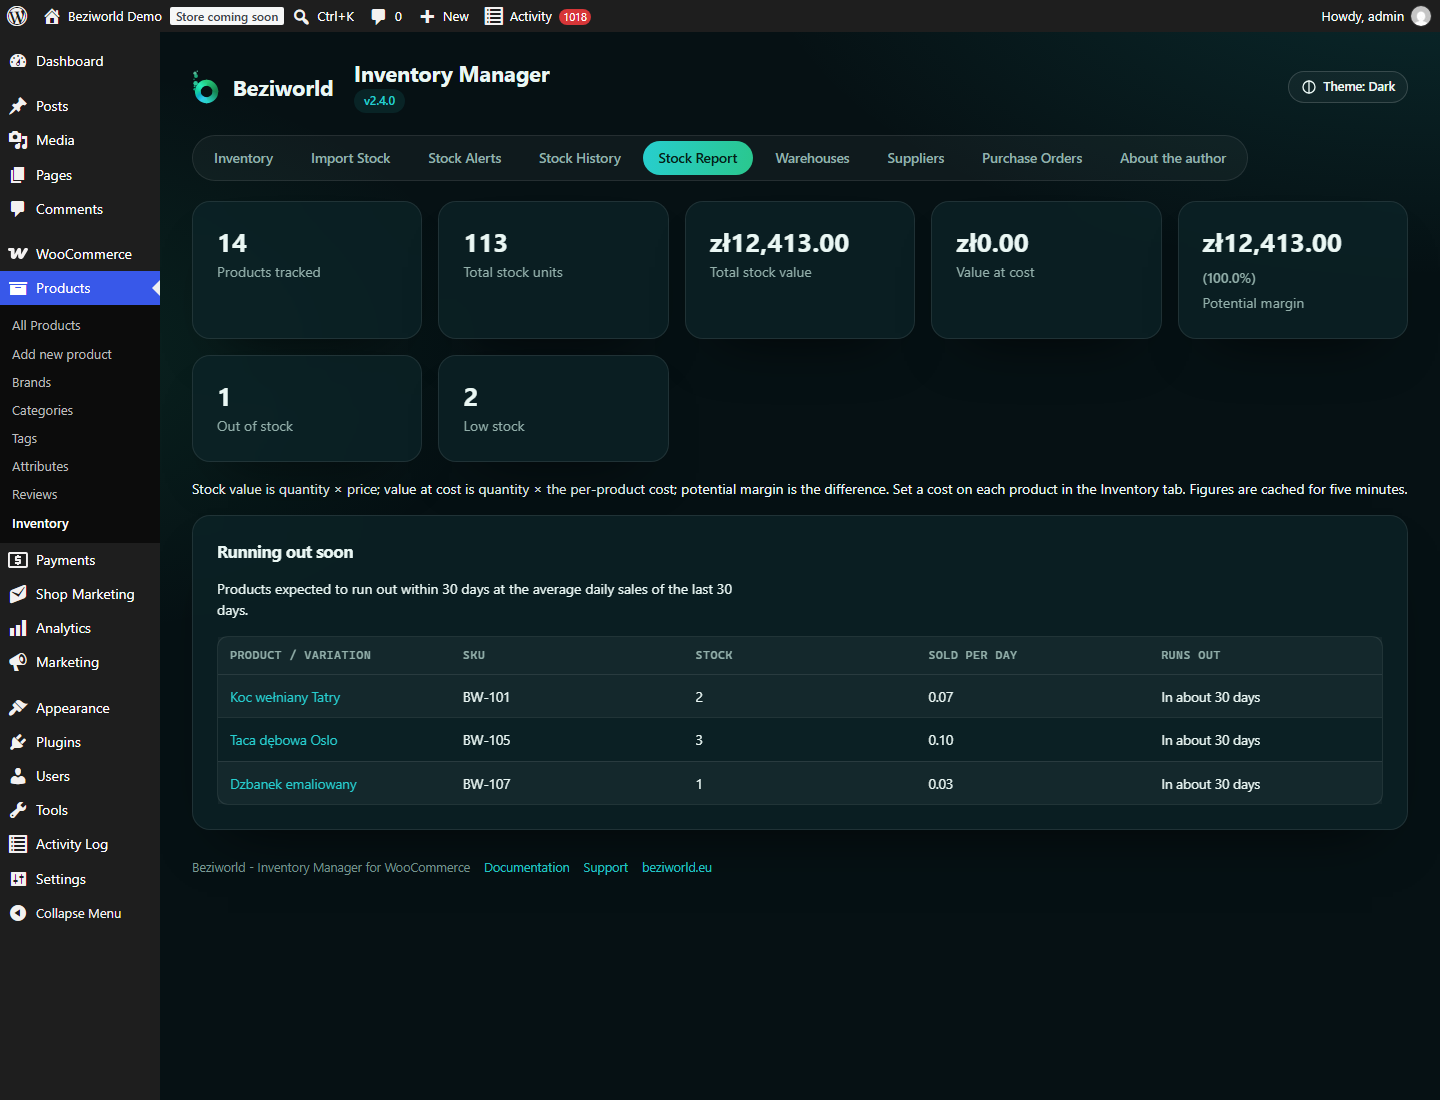
Task: Click the Dashboard gauge icon
Action: (x=18, y=61)
